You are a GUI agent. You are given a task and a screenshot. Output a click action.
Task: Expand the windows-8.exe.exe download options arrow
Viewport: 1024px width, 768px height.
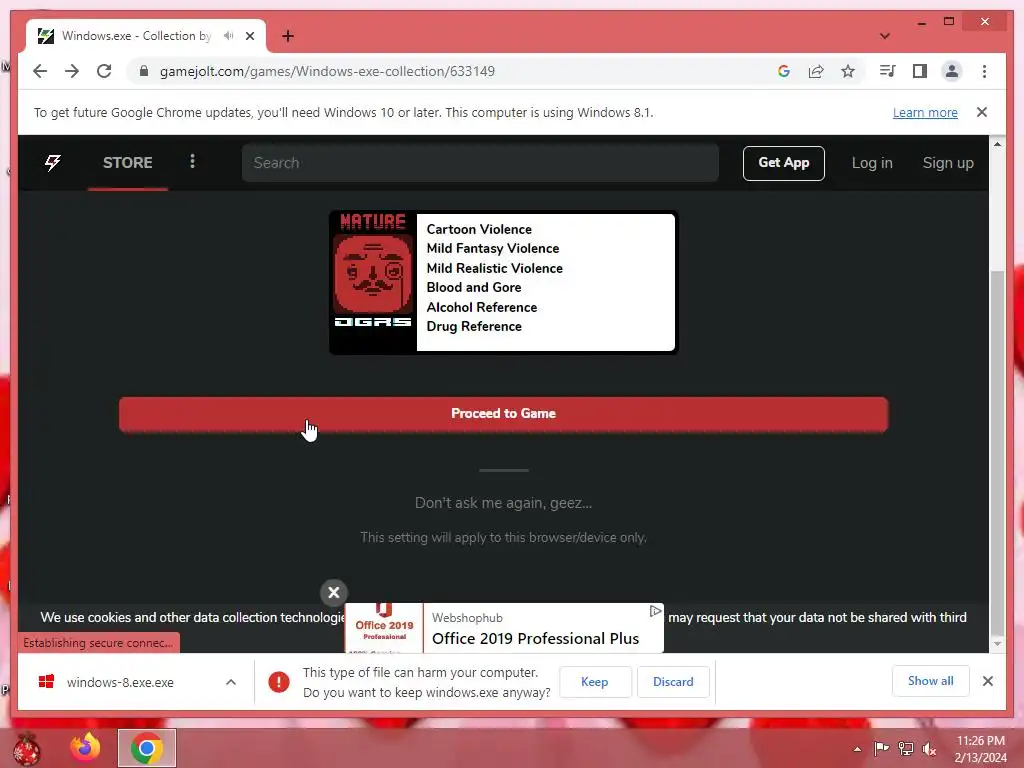click(x=231, y=682)
